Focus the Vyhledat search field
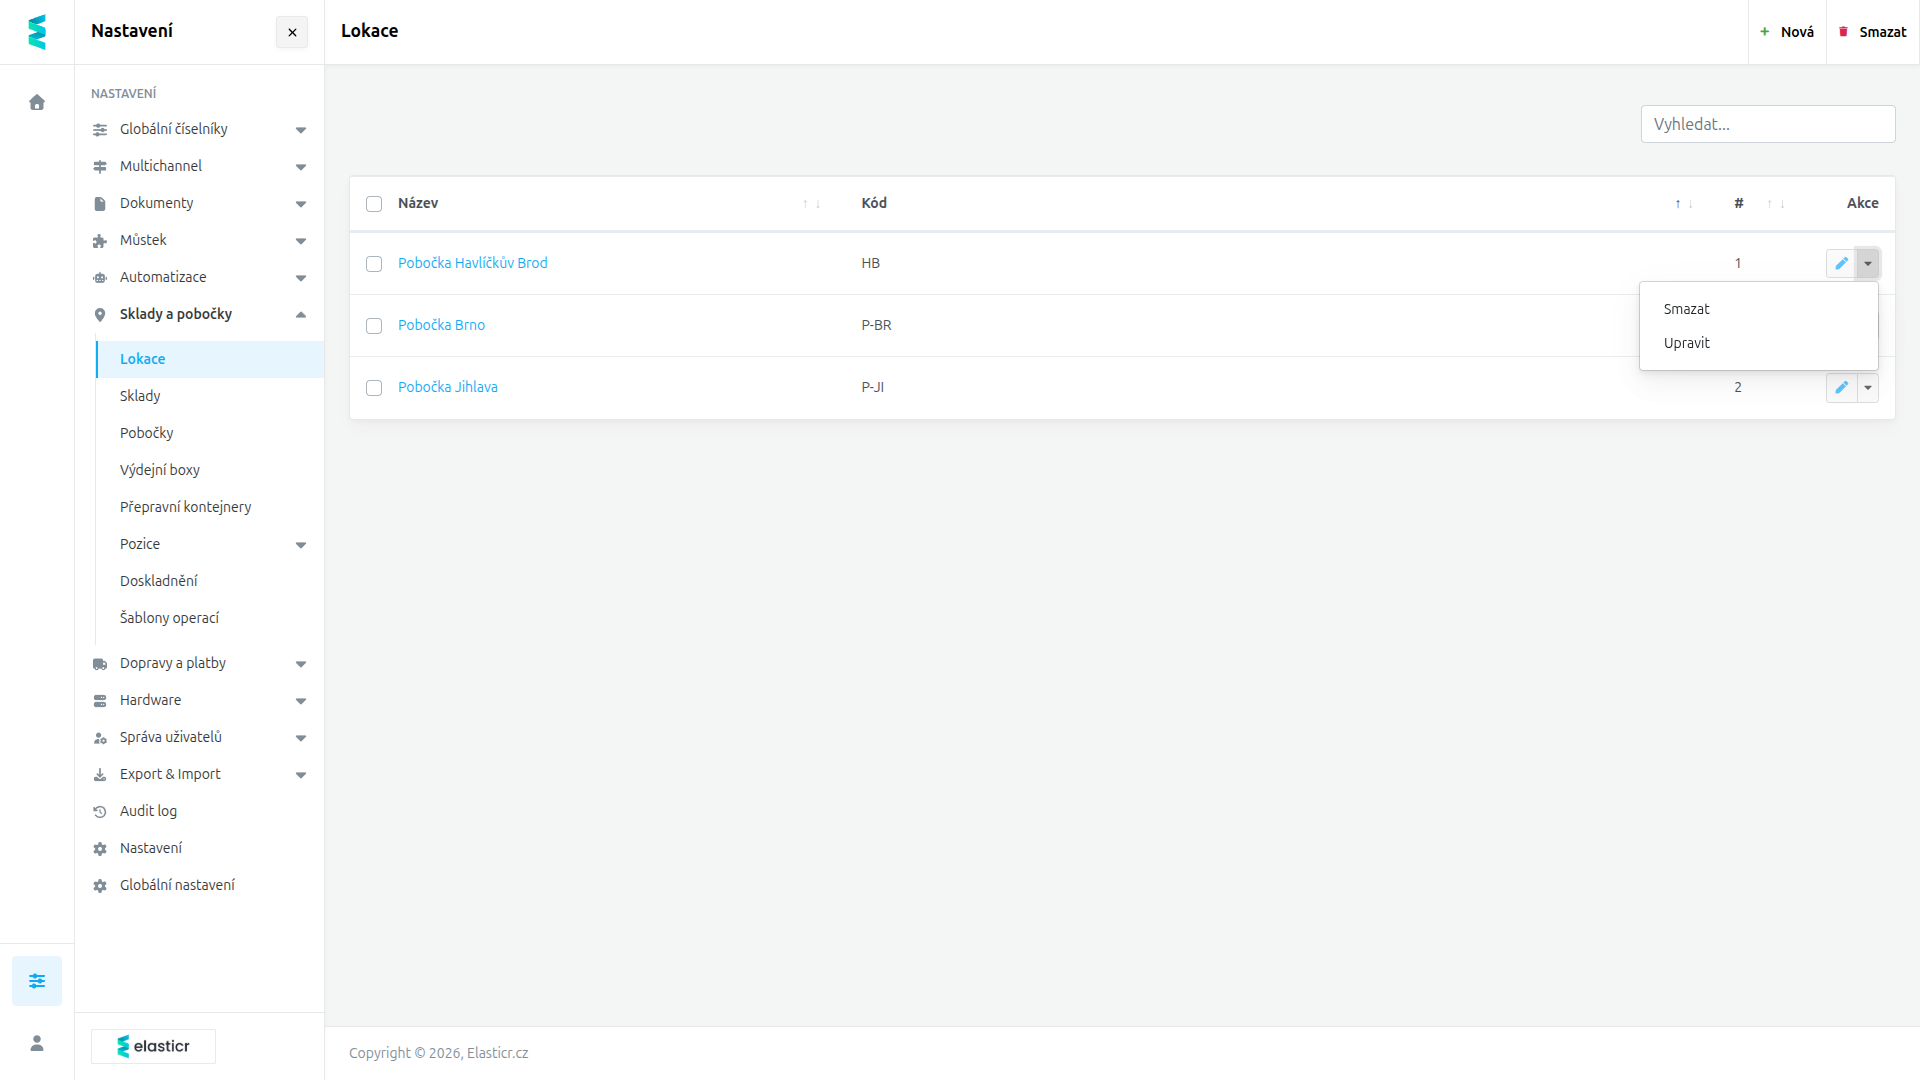 pos(1768,124)
